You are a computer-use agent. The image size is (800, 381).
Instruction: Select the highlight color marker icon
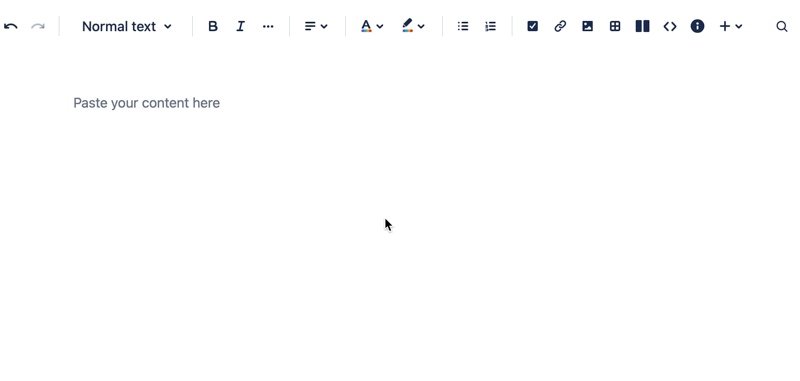pyautogui.click(x=407, y=26)
